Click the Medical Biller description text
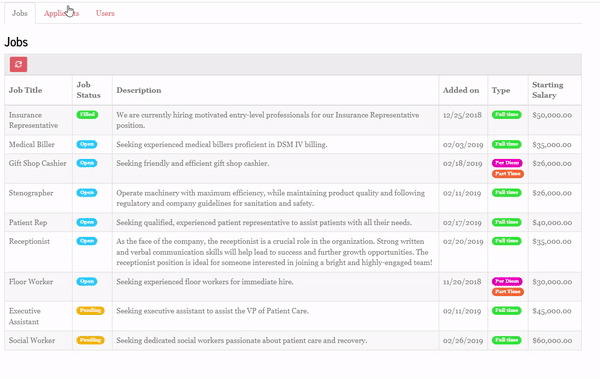The width and height of the screenshot is (600, 379). 222,145
